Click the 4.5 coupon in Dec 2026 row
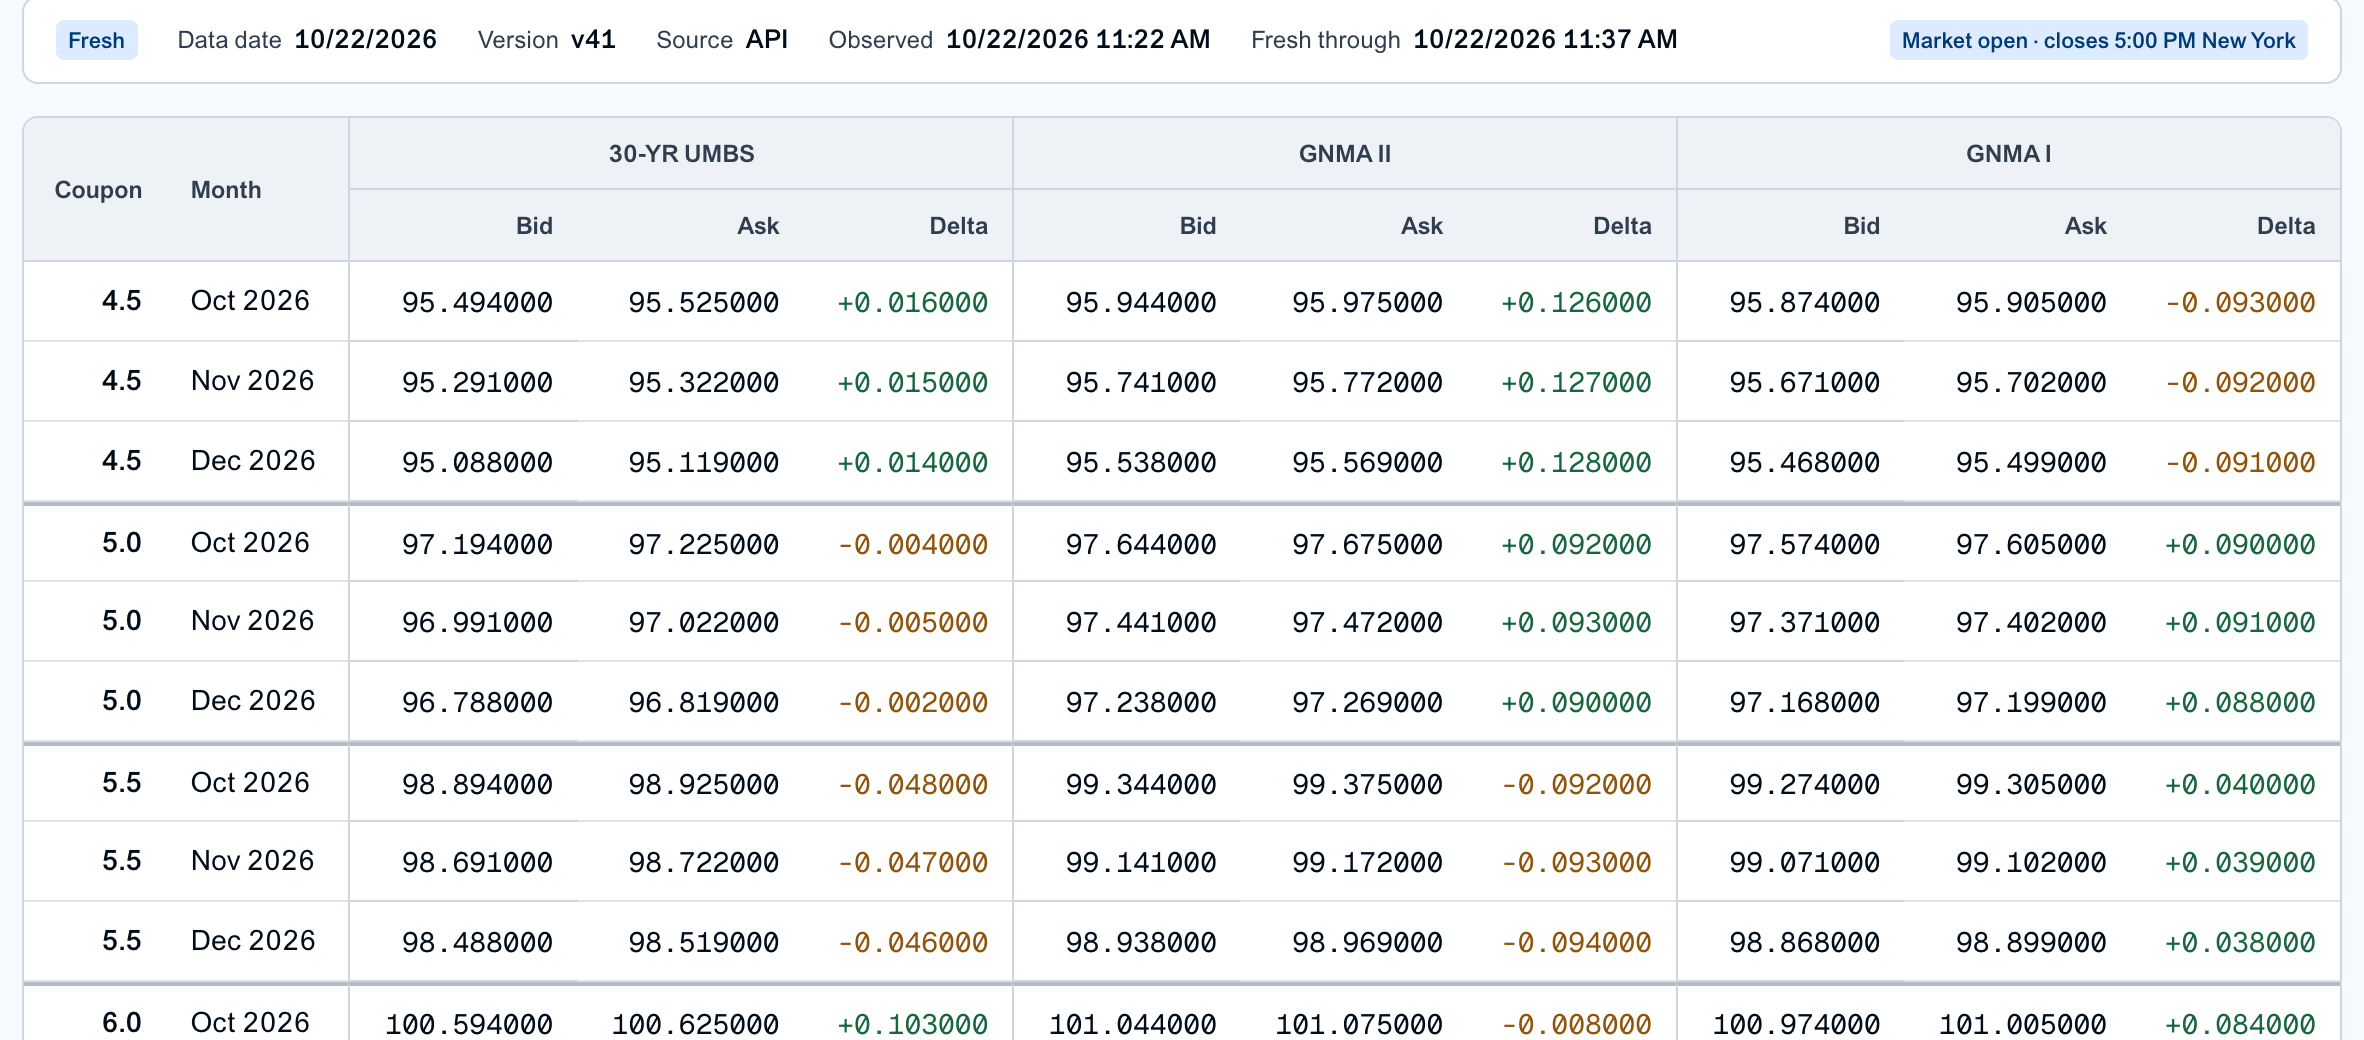 pos(121,460)
